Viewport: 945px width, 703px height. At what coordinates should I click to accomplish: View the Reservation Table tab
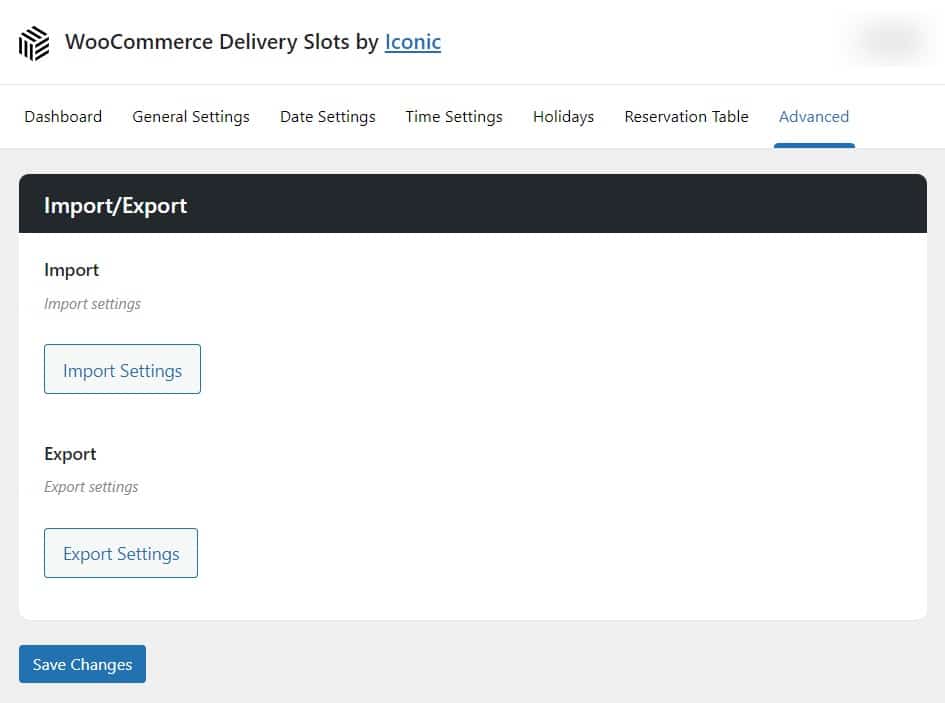click(x=686, y=117)
